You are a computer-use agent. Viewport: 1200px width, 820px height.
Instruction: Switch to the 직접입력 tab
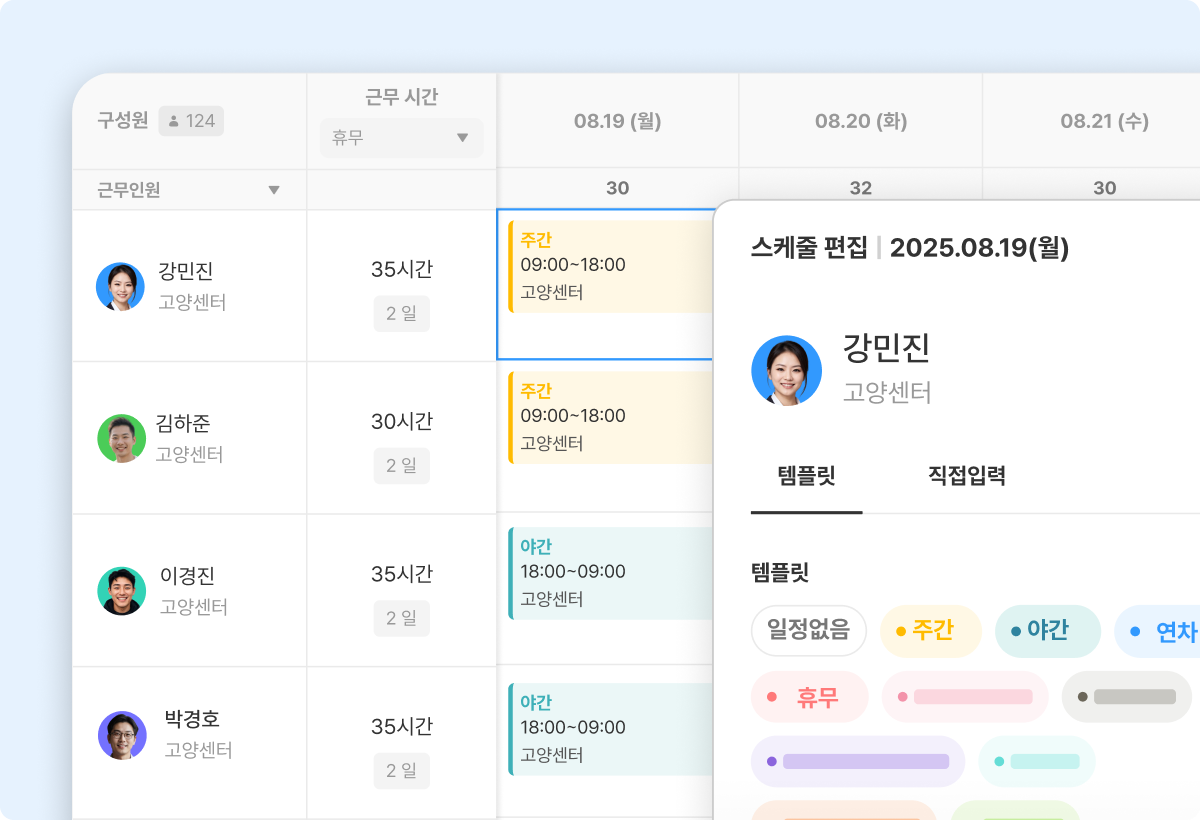[967, 476]
